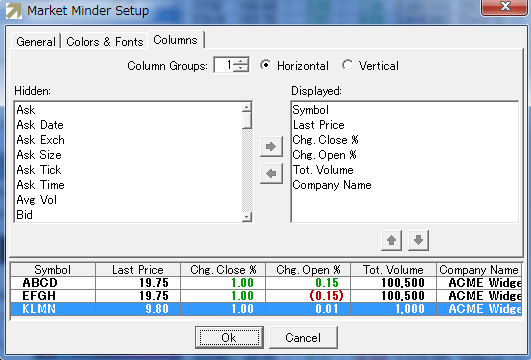Switch to the General tab
Image resolution: width=531 pixels, height=360 pixels.
36,42
